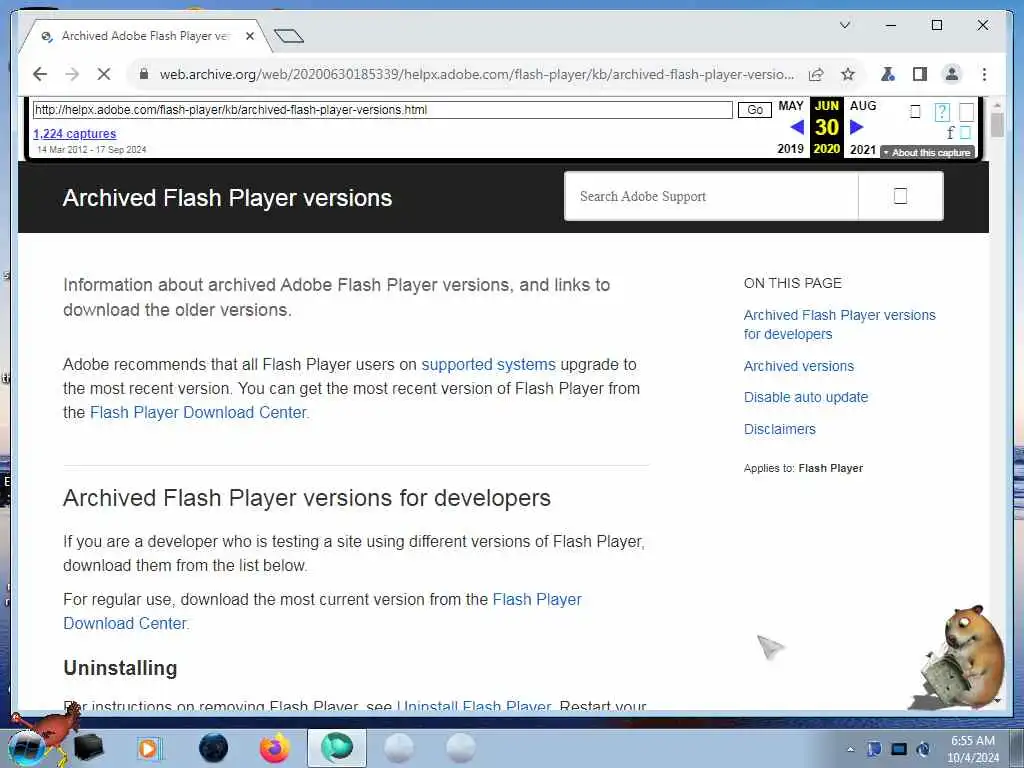Open a new browser tab
The image size is (1024, 768).
[289, 36]
